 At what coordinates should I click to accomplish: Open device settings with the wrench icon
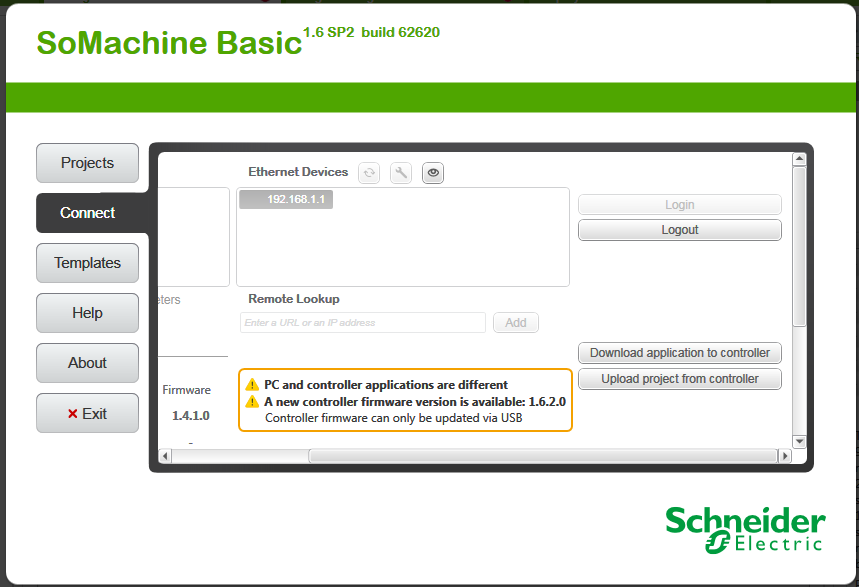[x=400, y=172]
